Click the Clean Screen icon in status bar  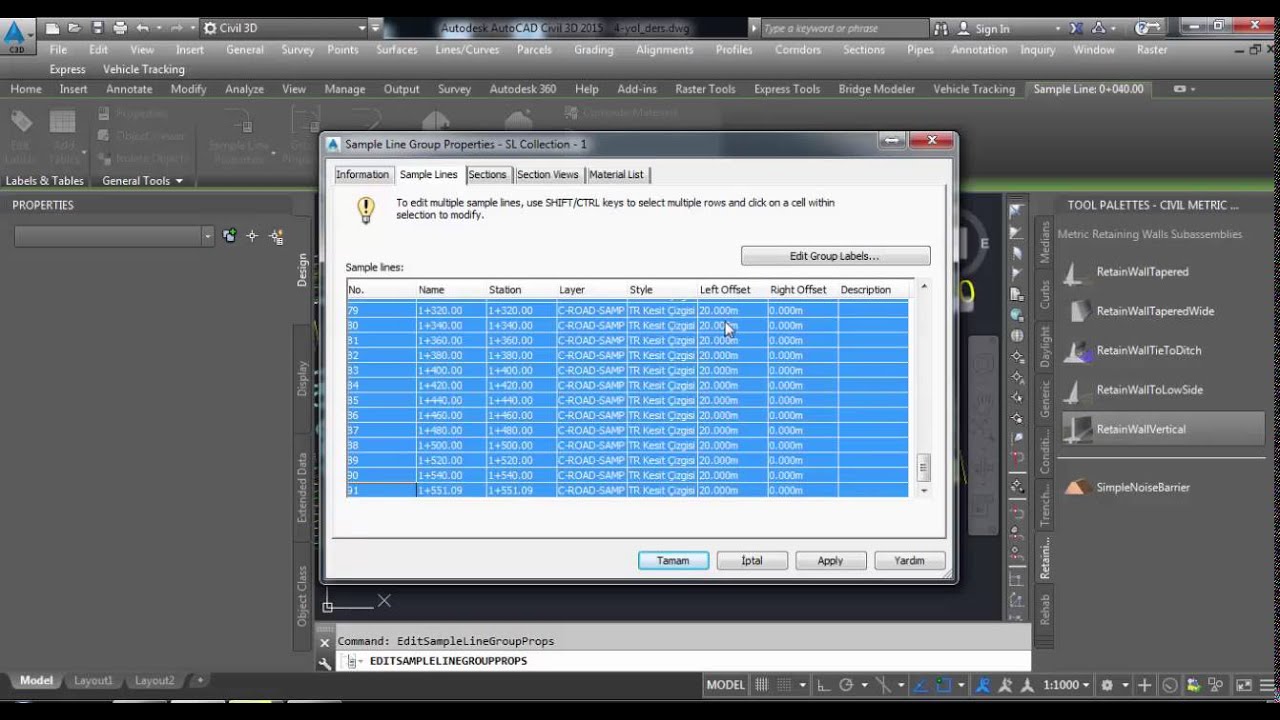(x=1243, y=685)
